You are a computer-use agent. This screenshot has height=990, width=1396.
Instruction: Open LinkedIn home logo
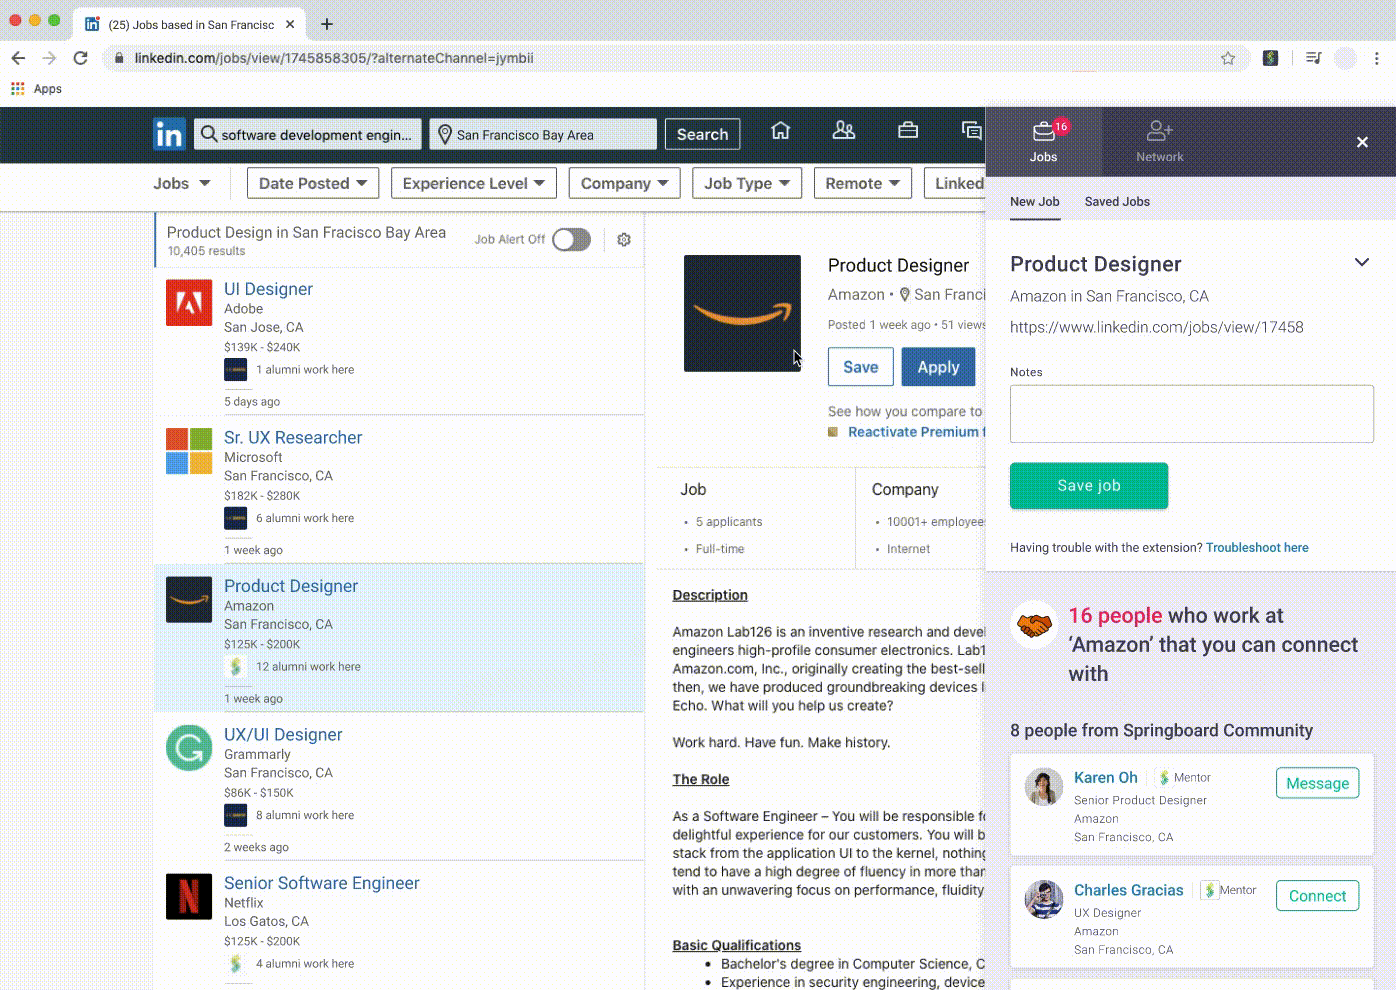169,134
